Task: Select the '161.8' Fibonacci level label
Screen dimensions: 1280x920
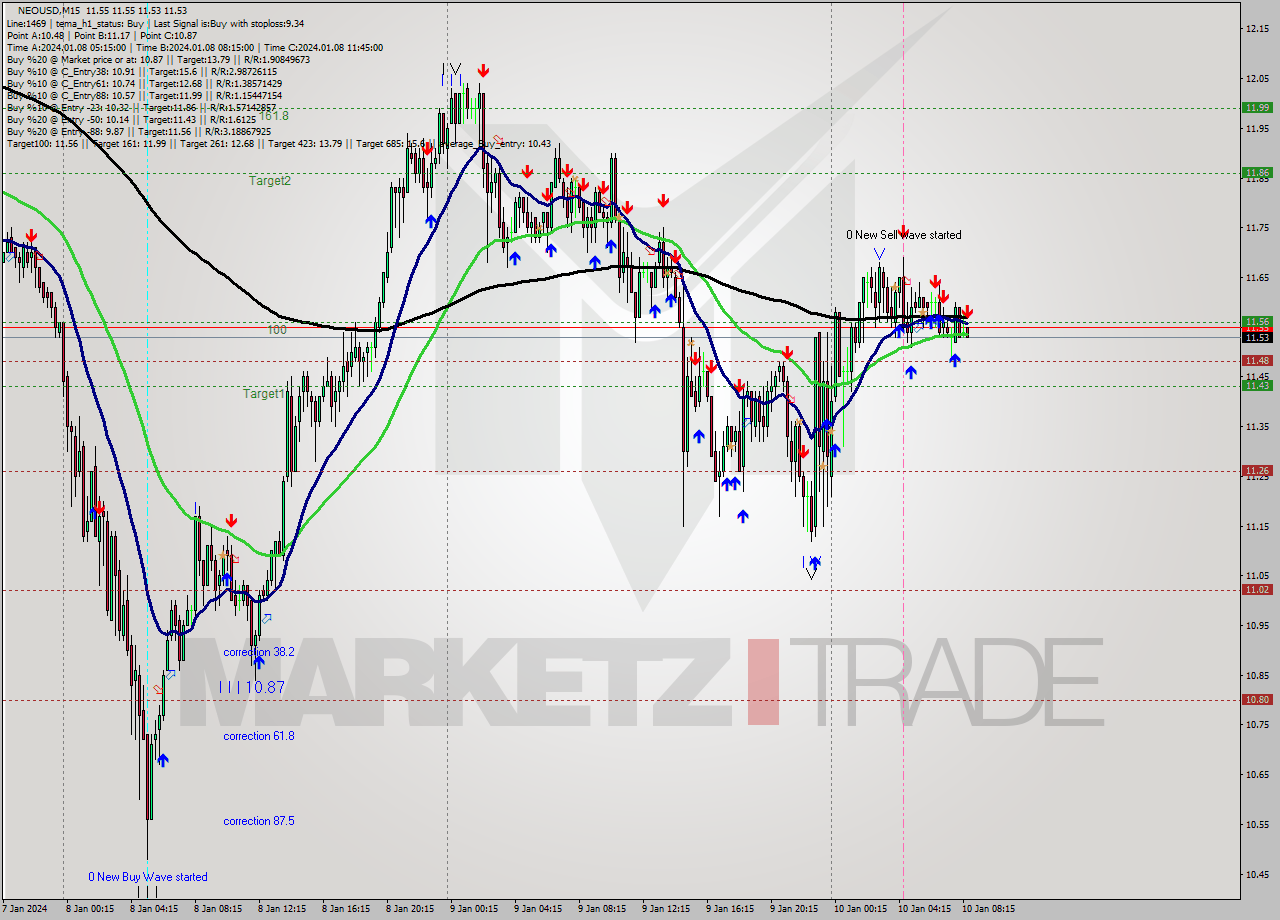Action: tap(274, 116)
